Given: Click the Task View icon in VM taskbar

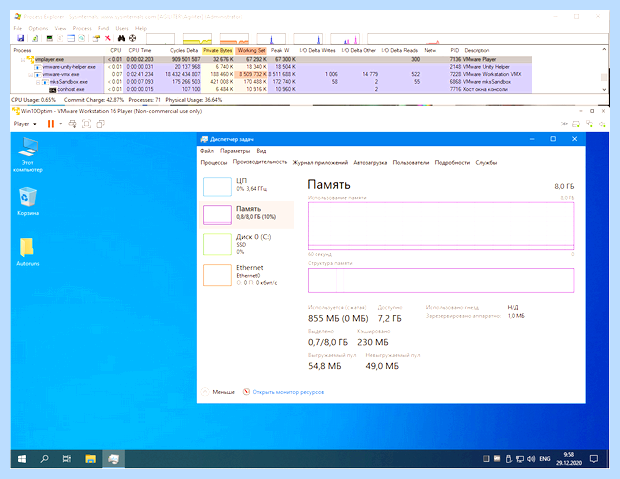Looking at the screenshot, I should 67,459.
